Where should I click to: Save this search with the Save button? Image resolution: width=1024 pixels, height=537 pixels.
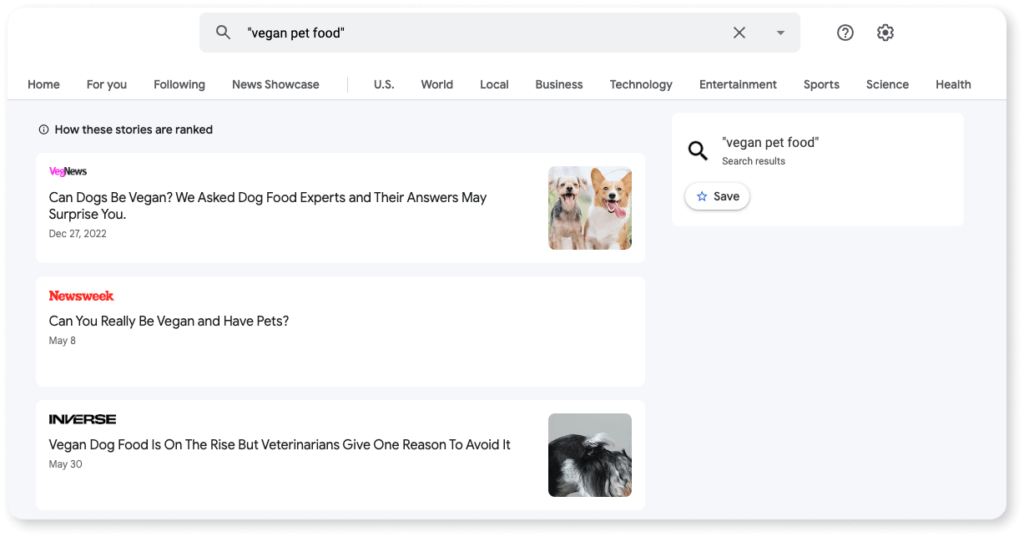(x=717, y=197)
